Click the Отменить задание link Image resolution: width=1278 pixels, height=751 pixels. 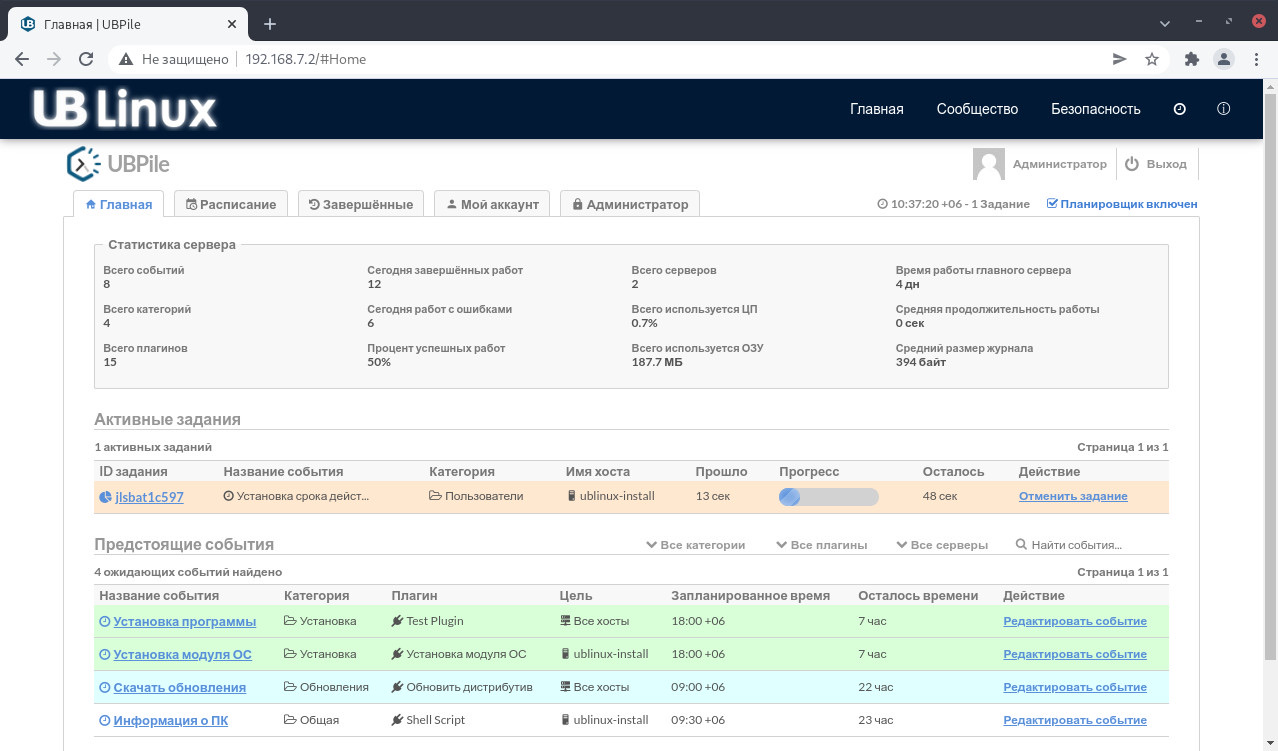pos(1073,496)
